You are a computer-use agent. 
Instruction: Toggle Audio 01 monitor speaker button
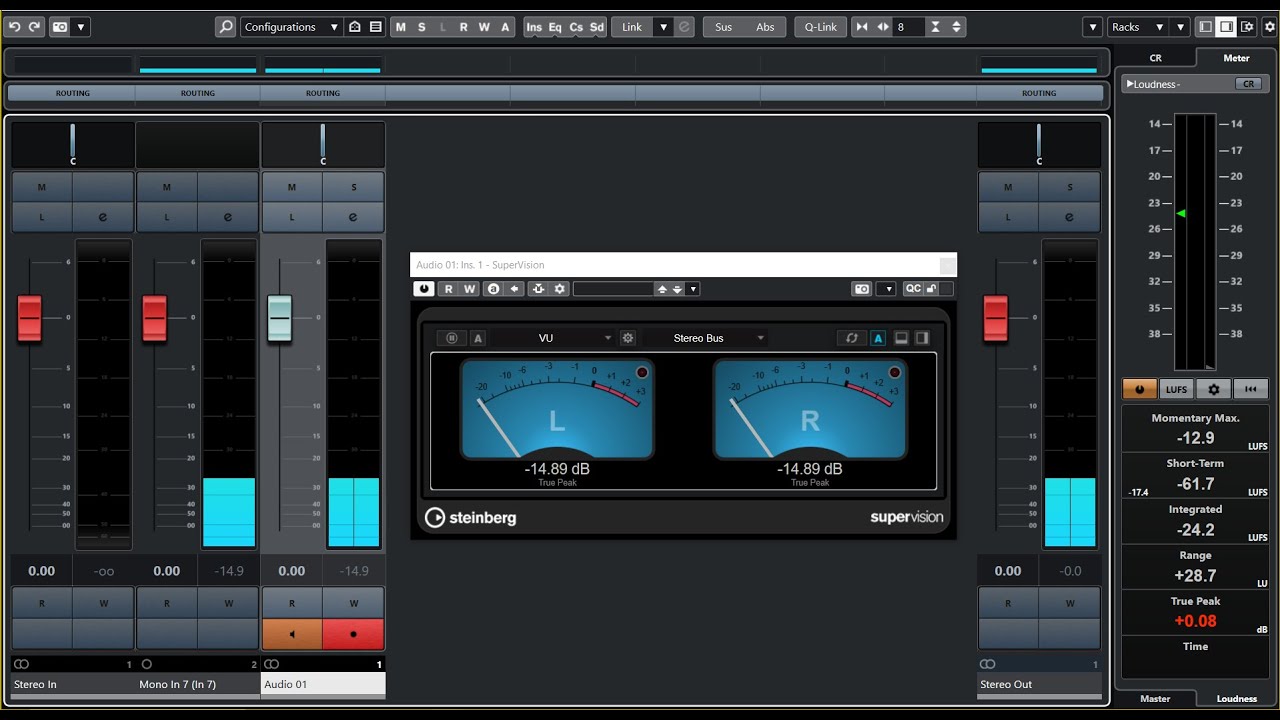292,634
